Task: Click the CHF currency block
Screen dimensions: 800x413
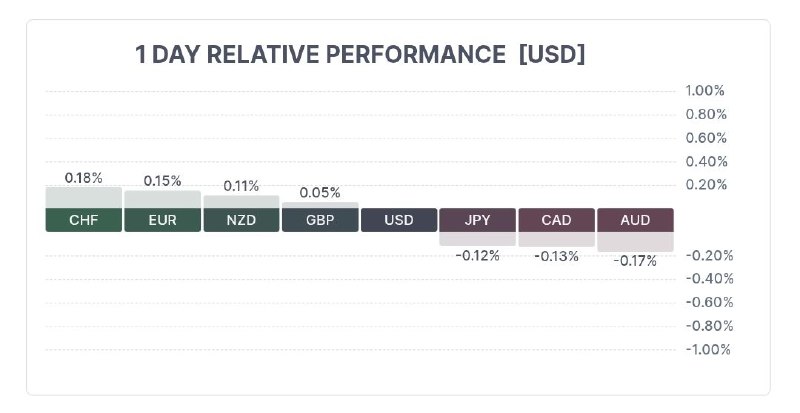Action: (x=84, y=220)
